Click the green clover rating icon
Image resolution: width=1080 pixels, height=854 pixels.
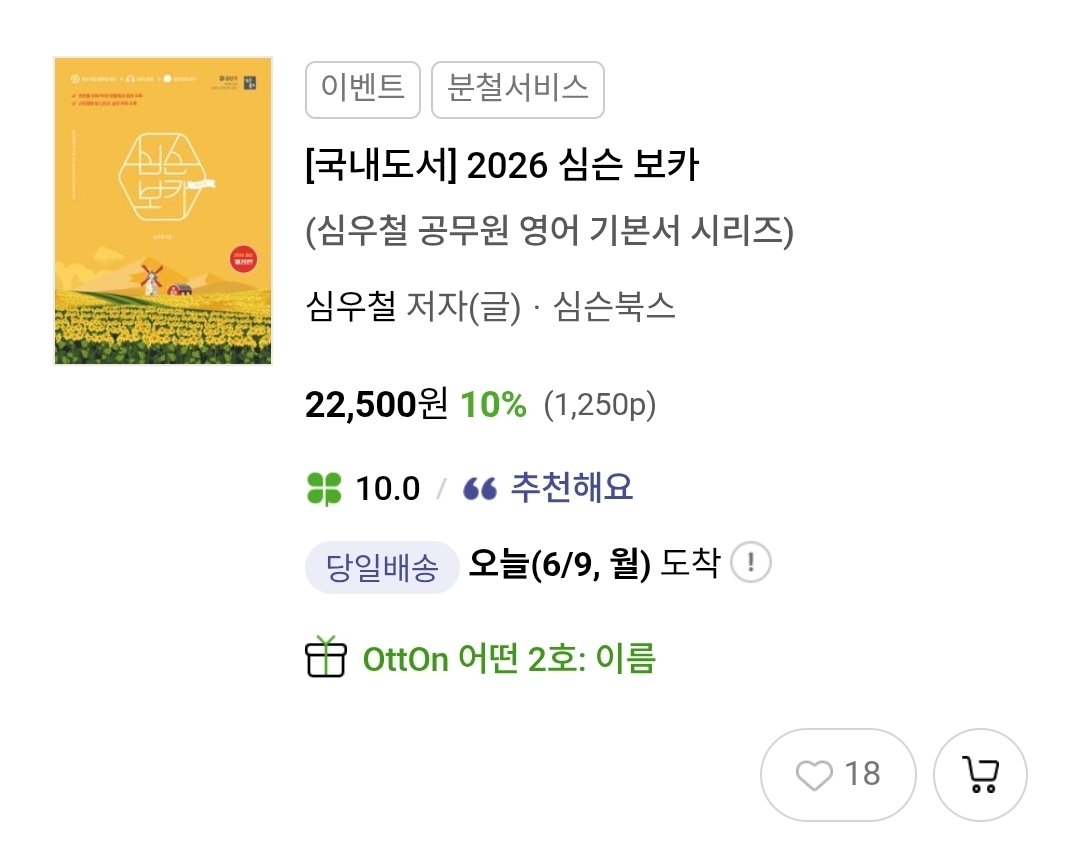click(x=324, y=489)
